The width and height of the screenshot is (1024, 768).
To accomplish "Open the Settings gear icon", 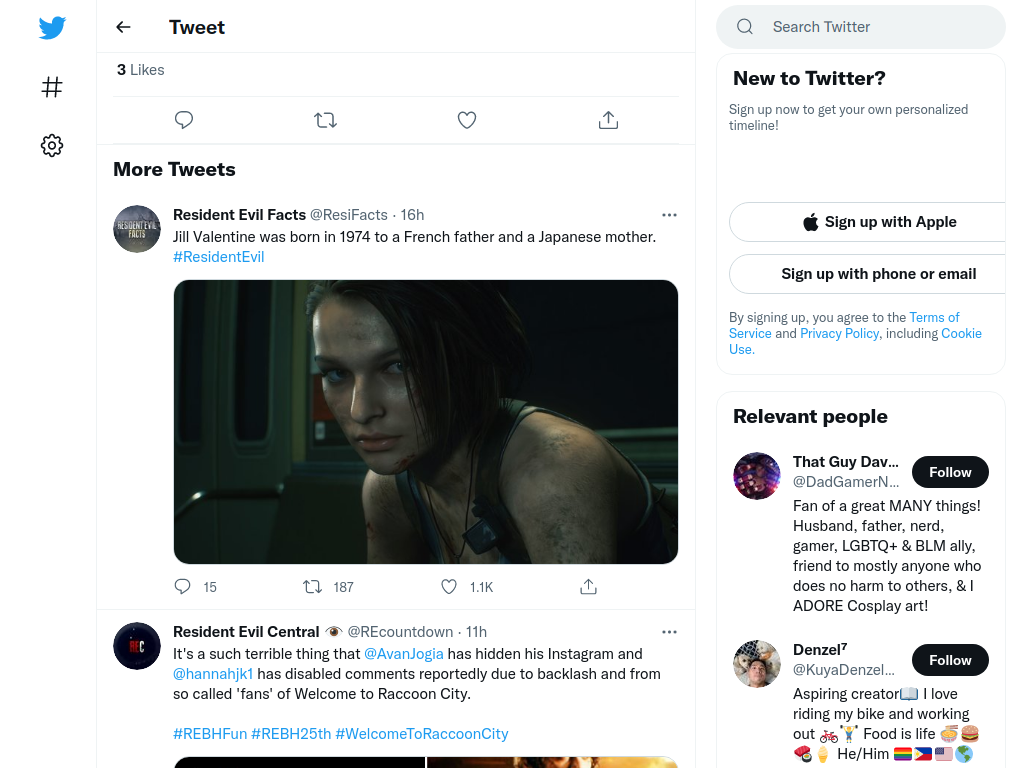I will tap(52, 145).
